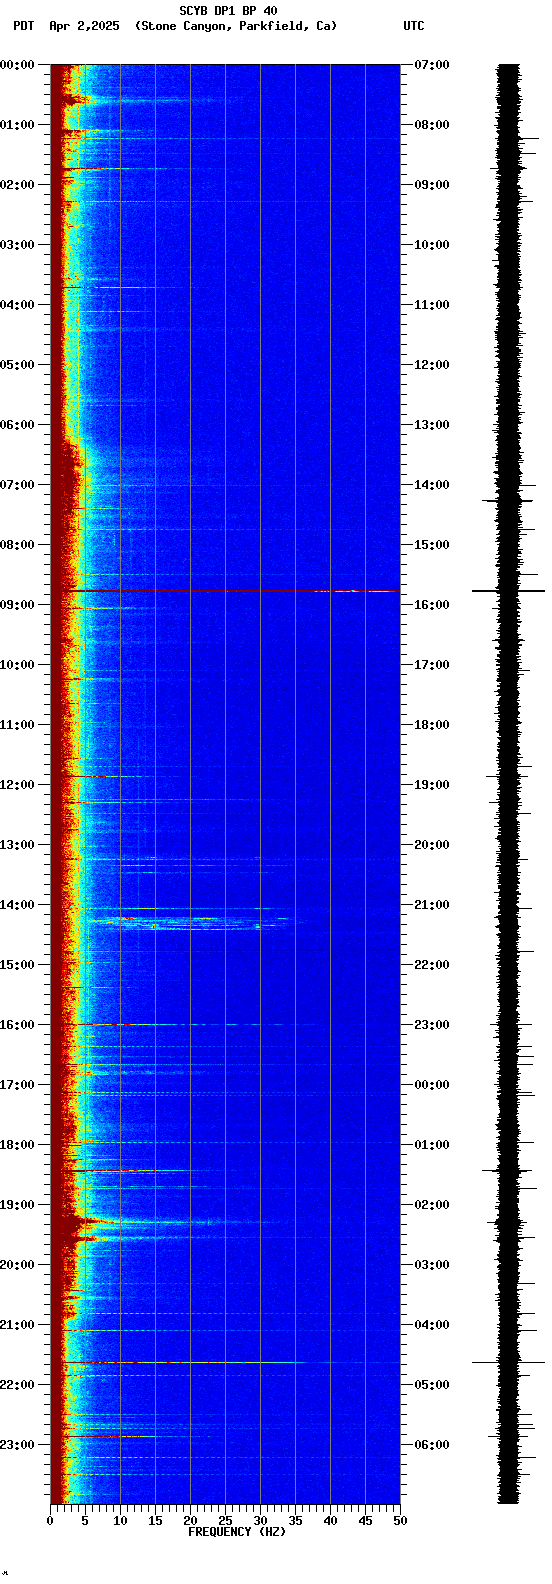Click the date 'Apr 2,2025'
This screenshot has height=1584, width=552.
pos(84,26)
